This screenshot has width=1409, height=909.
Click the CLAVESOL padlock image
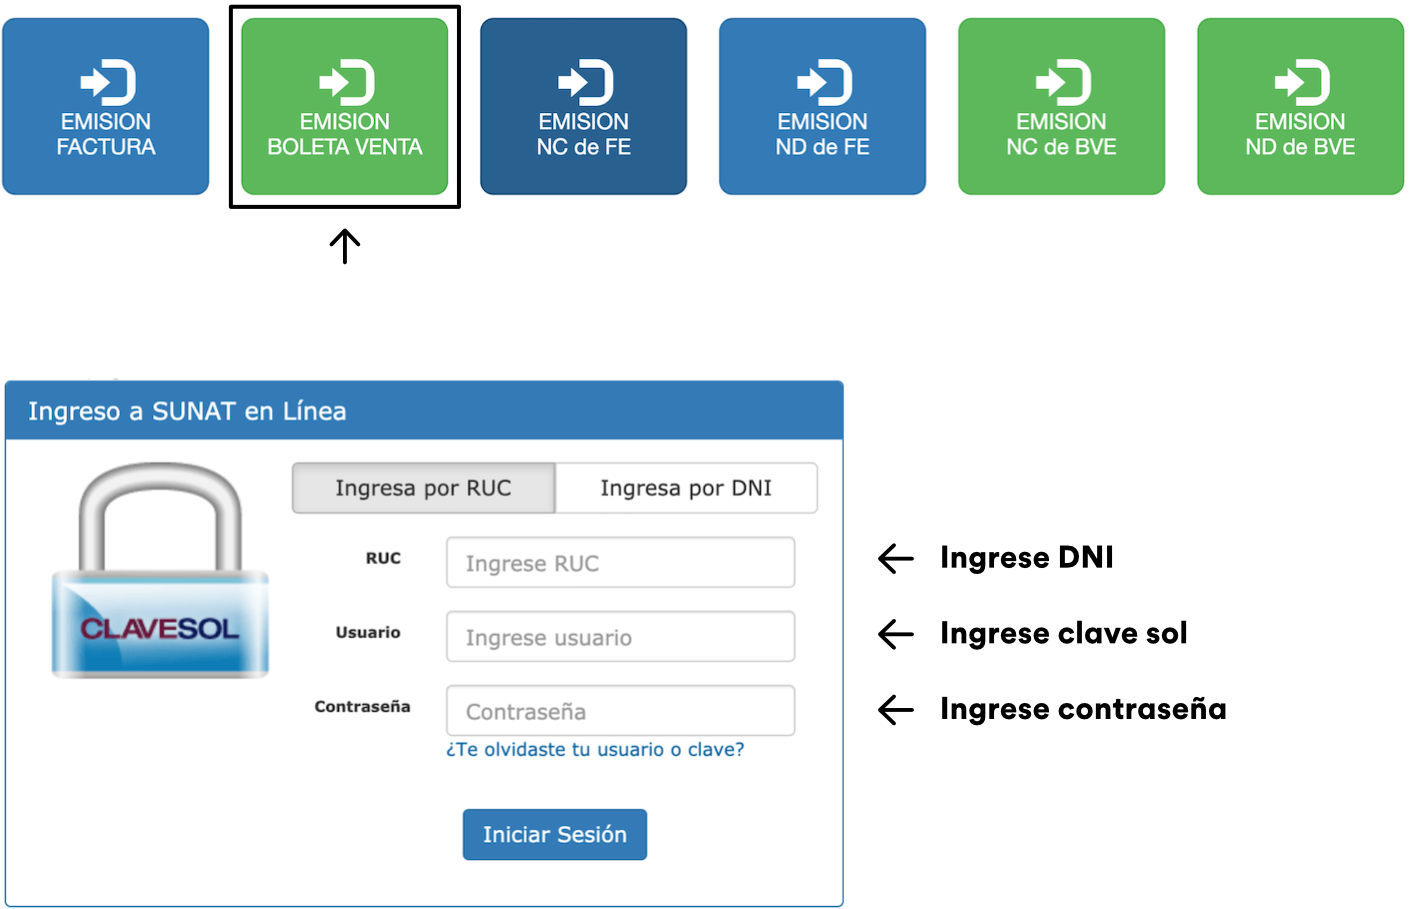[x=160, y=570]
